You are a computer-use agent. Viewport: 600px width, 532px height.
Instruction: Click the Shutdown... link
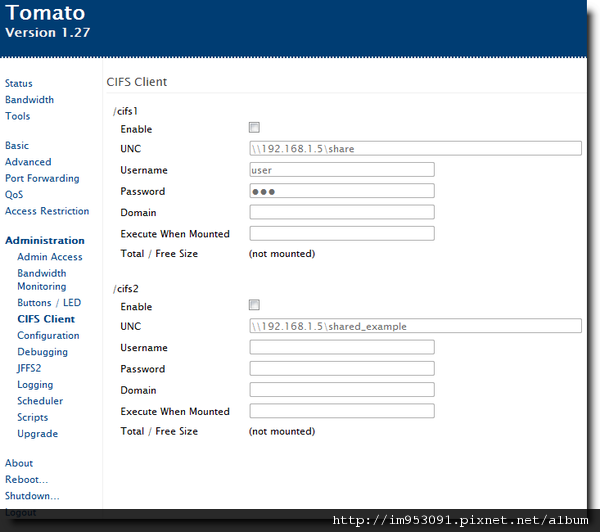[x=32, y=496]
